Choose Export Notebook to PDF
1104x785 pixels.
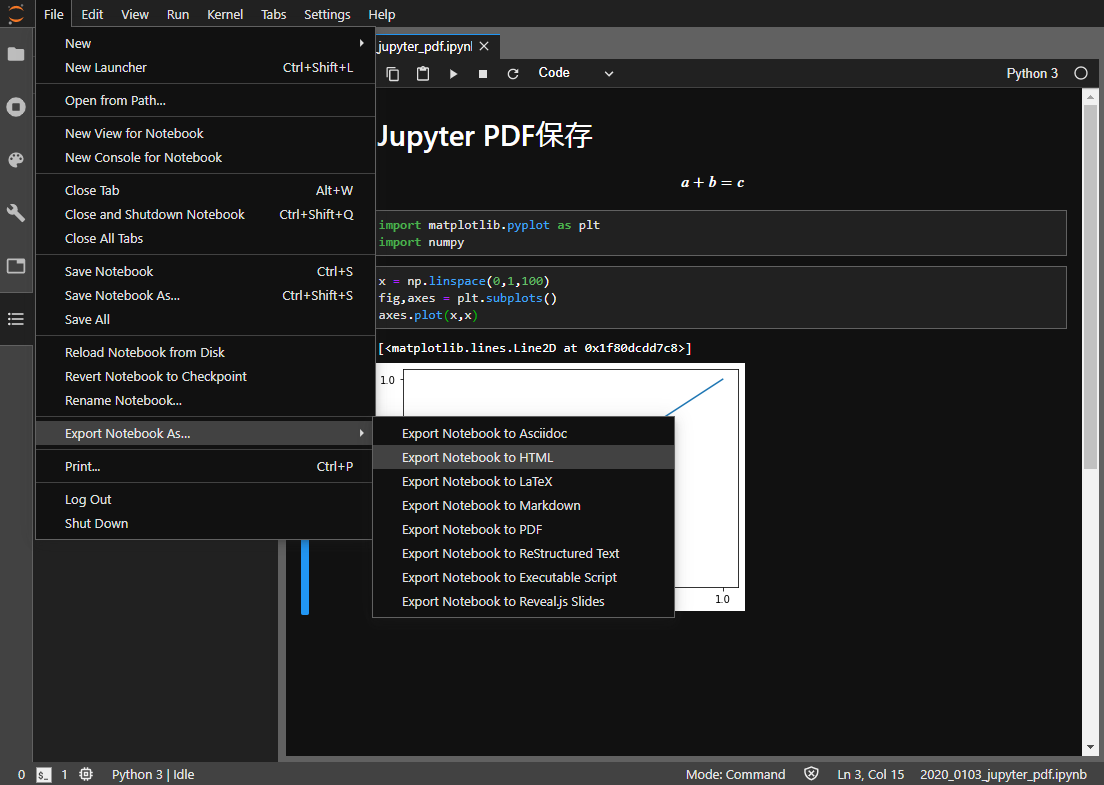click(x=523, y=529)
